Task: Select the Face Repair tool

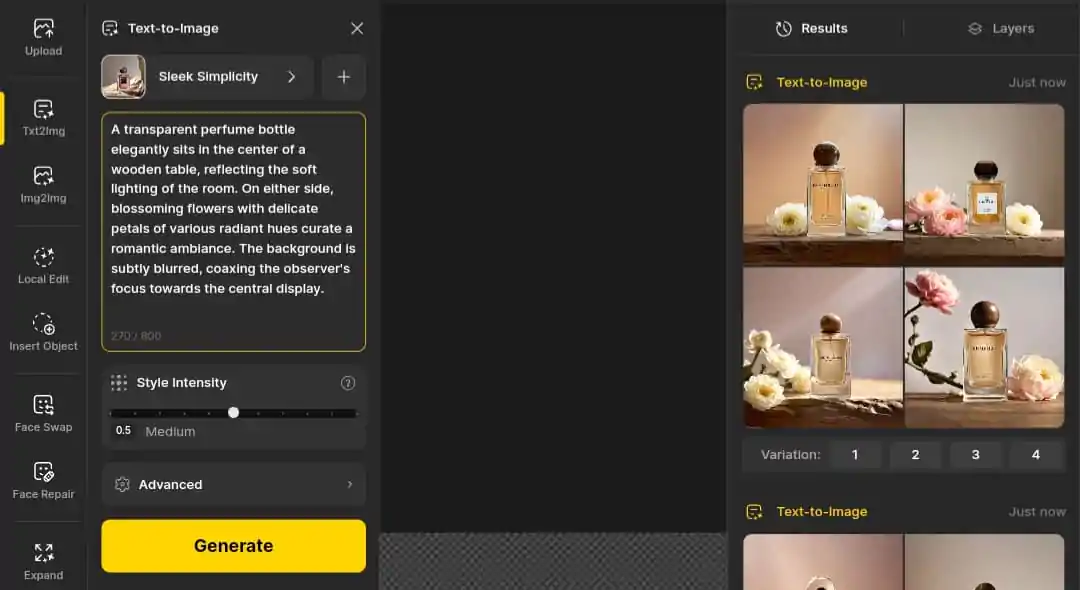Action: (x=43, y=480)
